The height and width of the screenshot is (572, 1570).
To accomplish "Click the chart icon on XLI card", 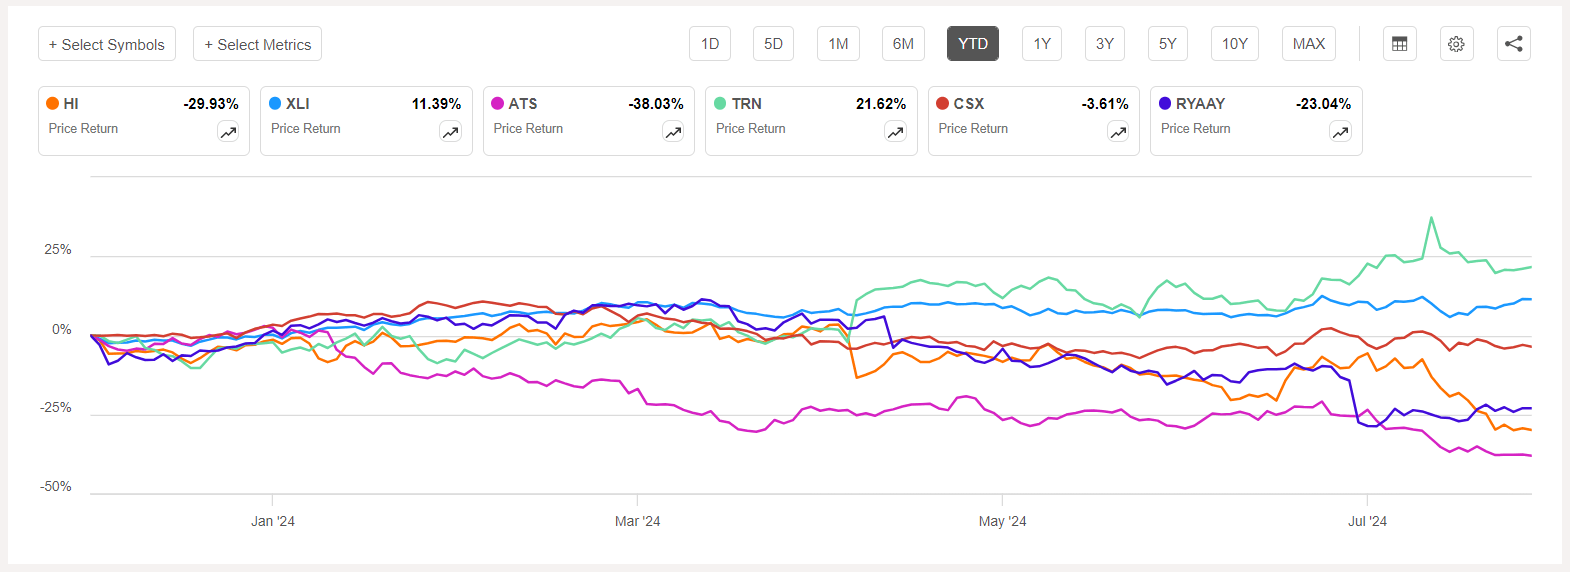I will [x=451, y=132].
